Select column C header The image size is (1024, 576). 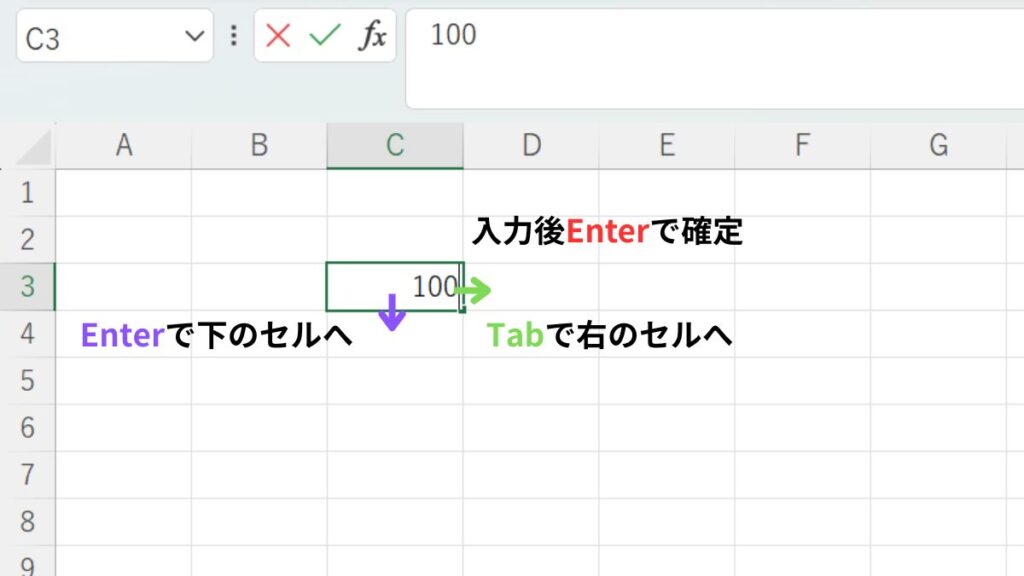(395, 146)
